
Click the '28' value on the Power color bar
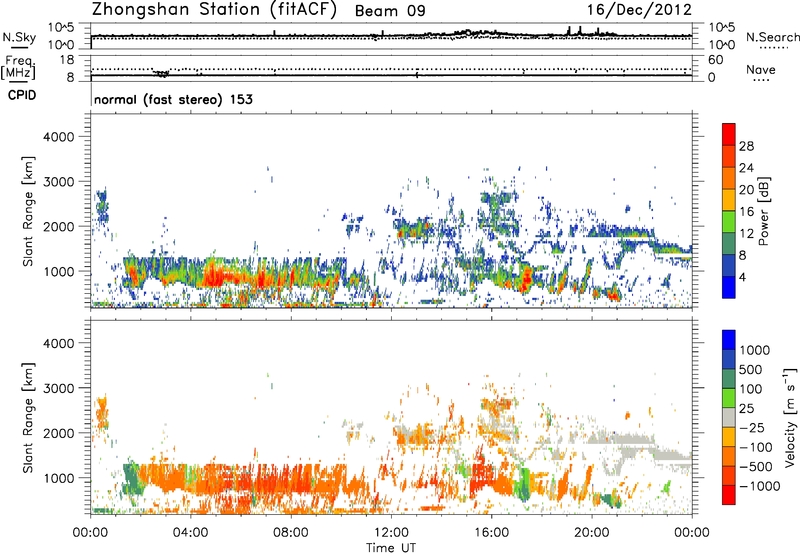point(746,146)
